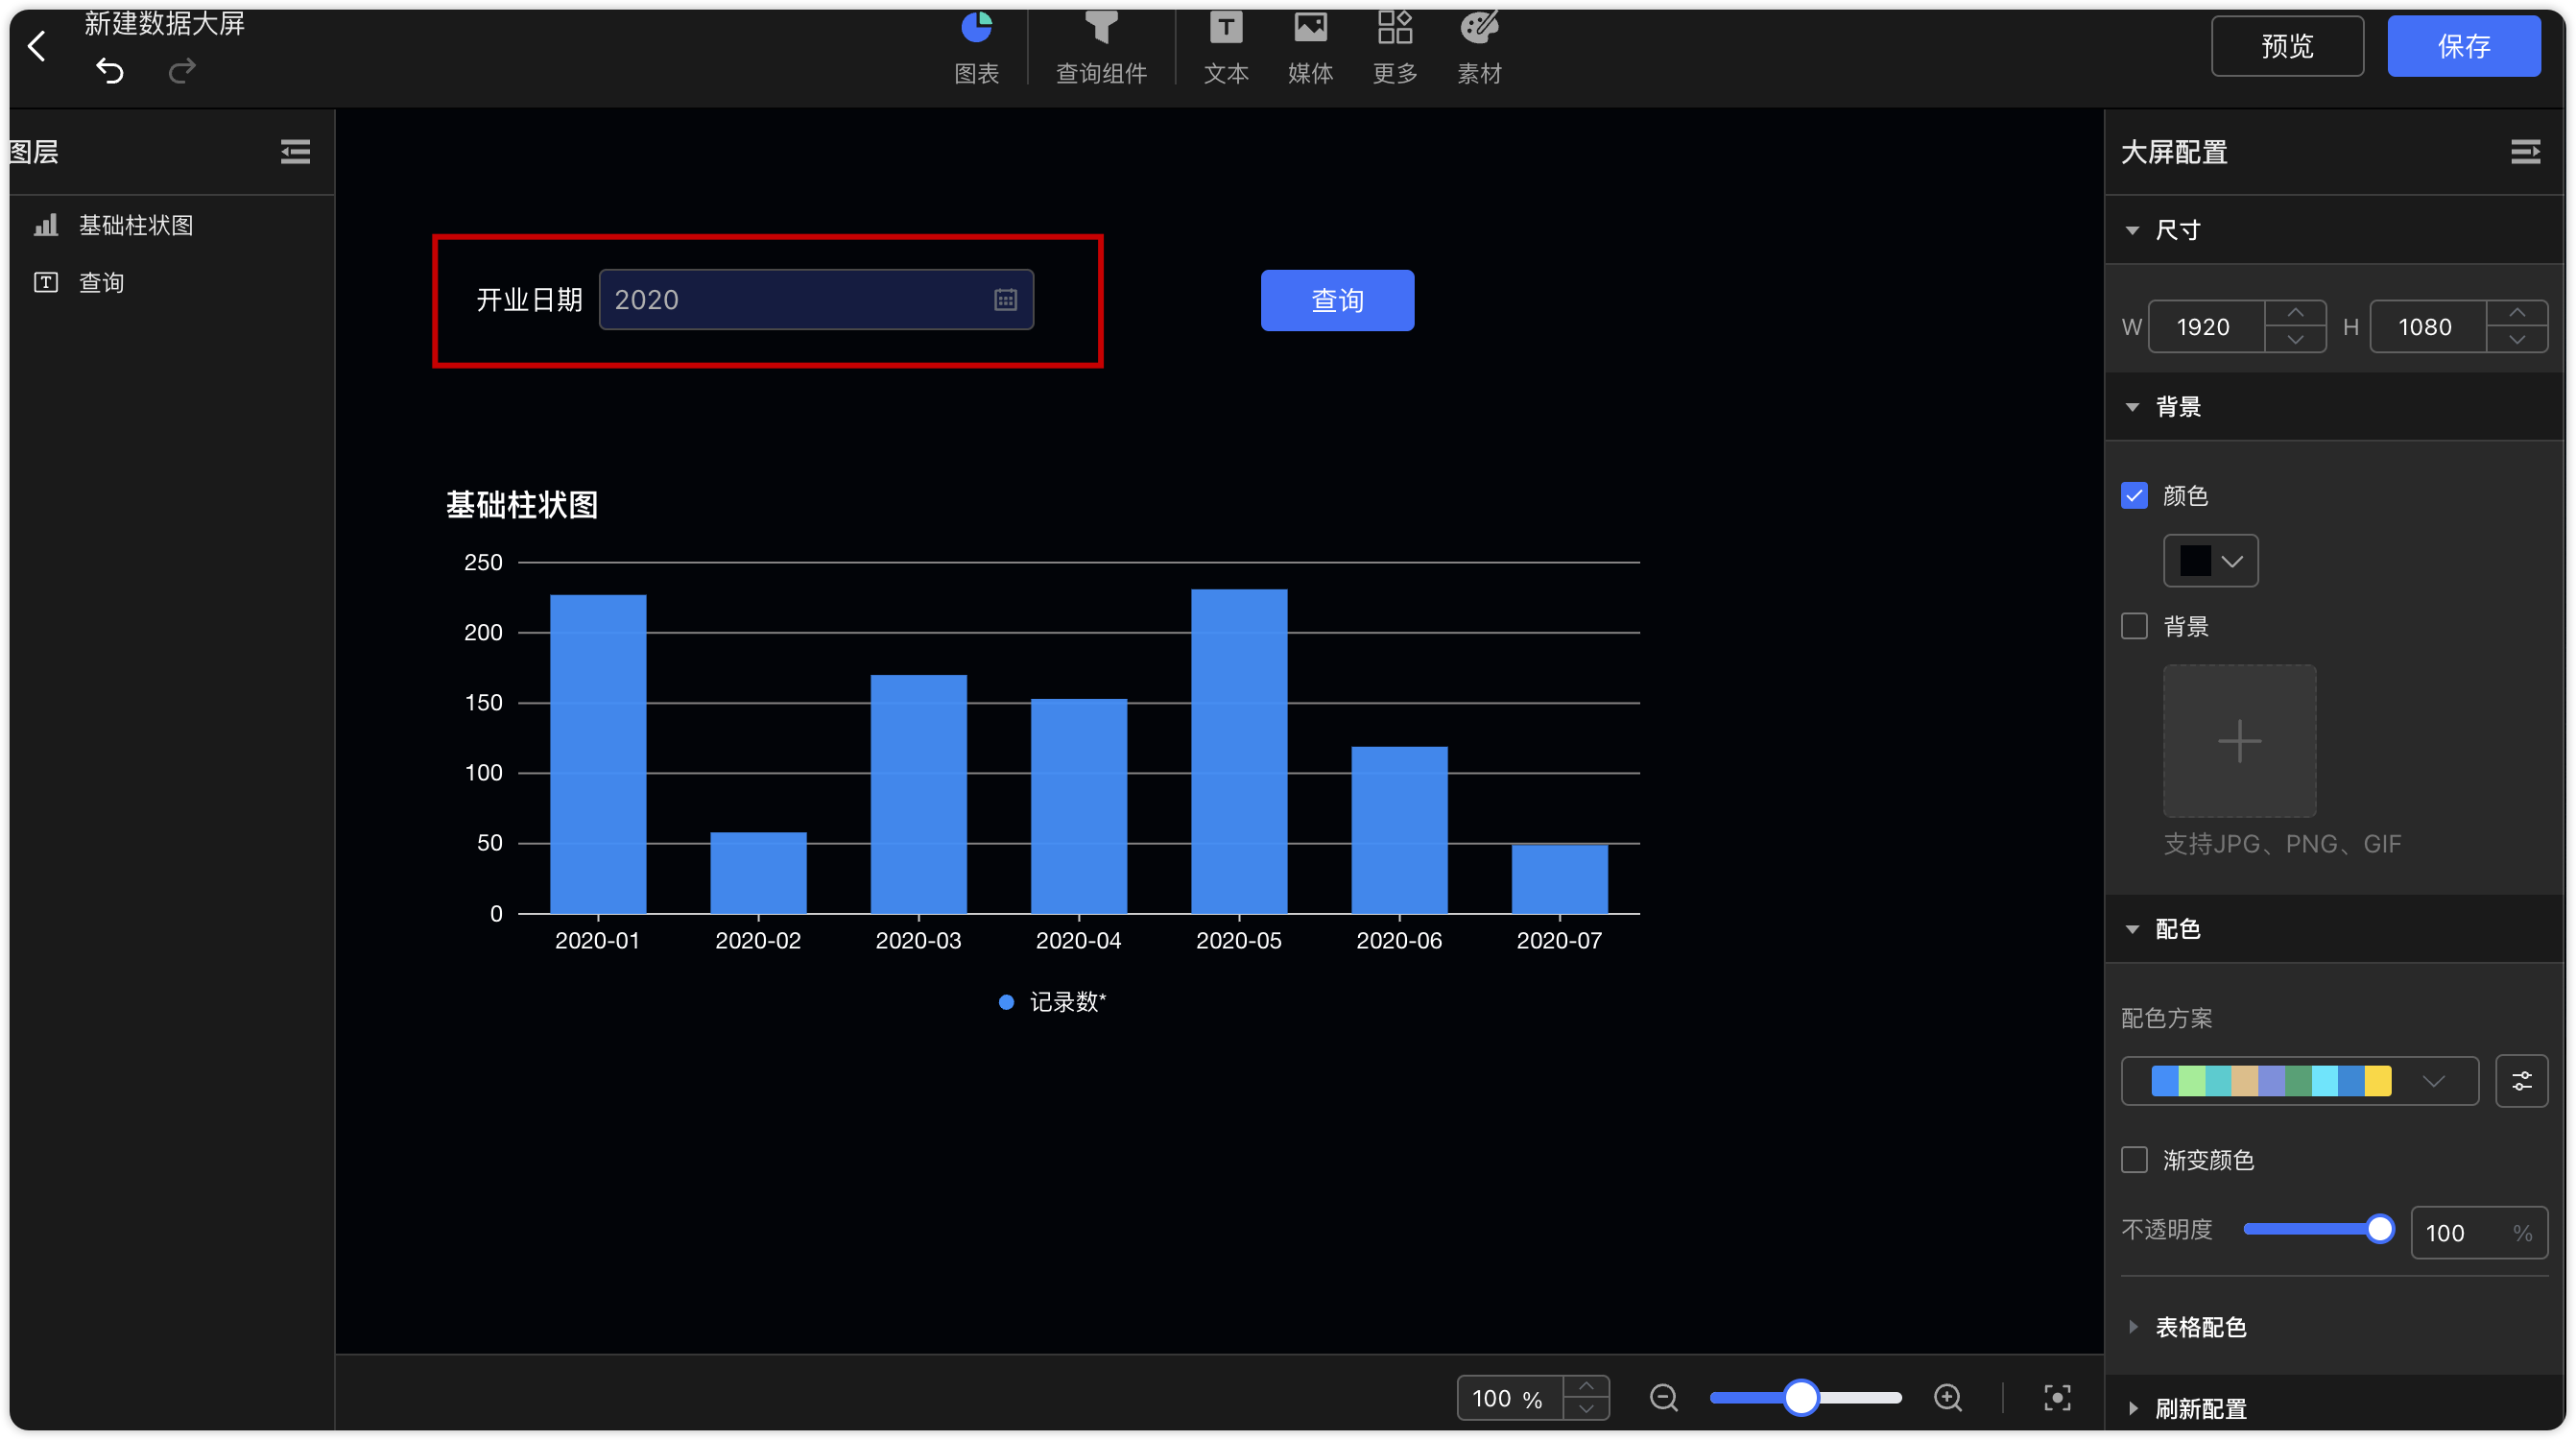Open the 媒体 media menu
The image size is (2576, 1440).
1310,46
